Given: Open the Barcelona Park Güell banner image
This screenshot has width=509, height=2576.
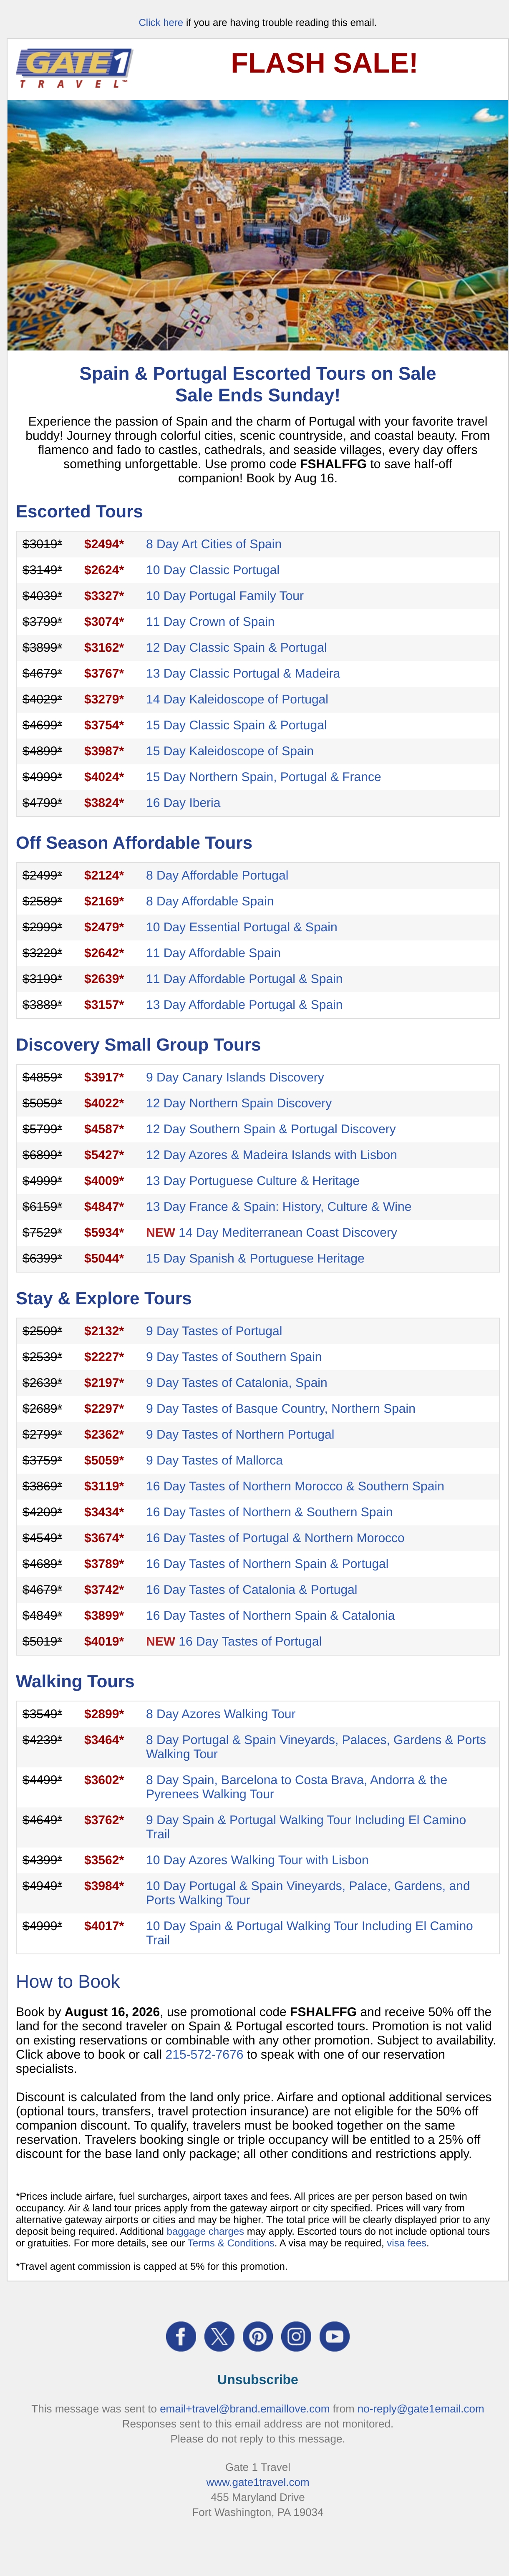Looking at the screenshot, I should [x=258, y=225].
